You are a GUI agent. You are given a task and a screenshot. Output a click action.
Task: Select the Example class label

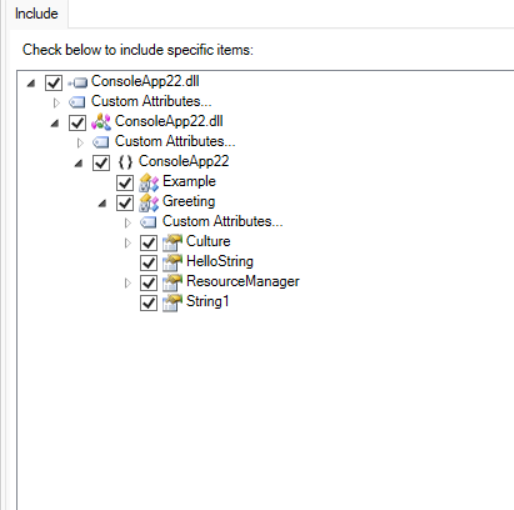(189, 182)
